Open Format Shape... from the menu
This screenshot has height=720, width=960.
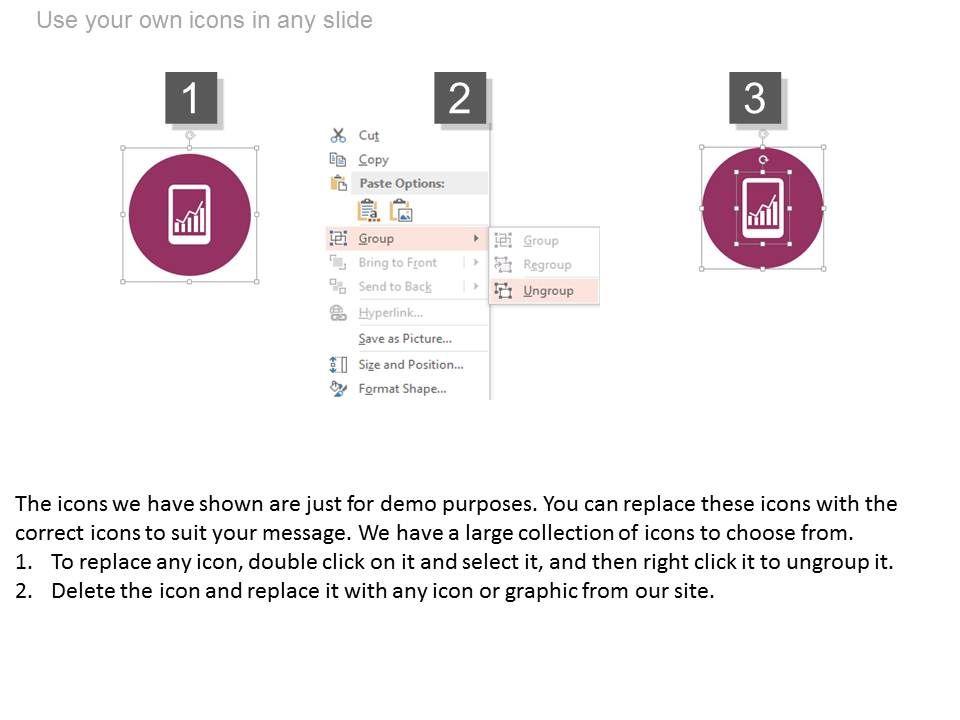click(x=409, y=388)
